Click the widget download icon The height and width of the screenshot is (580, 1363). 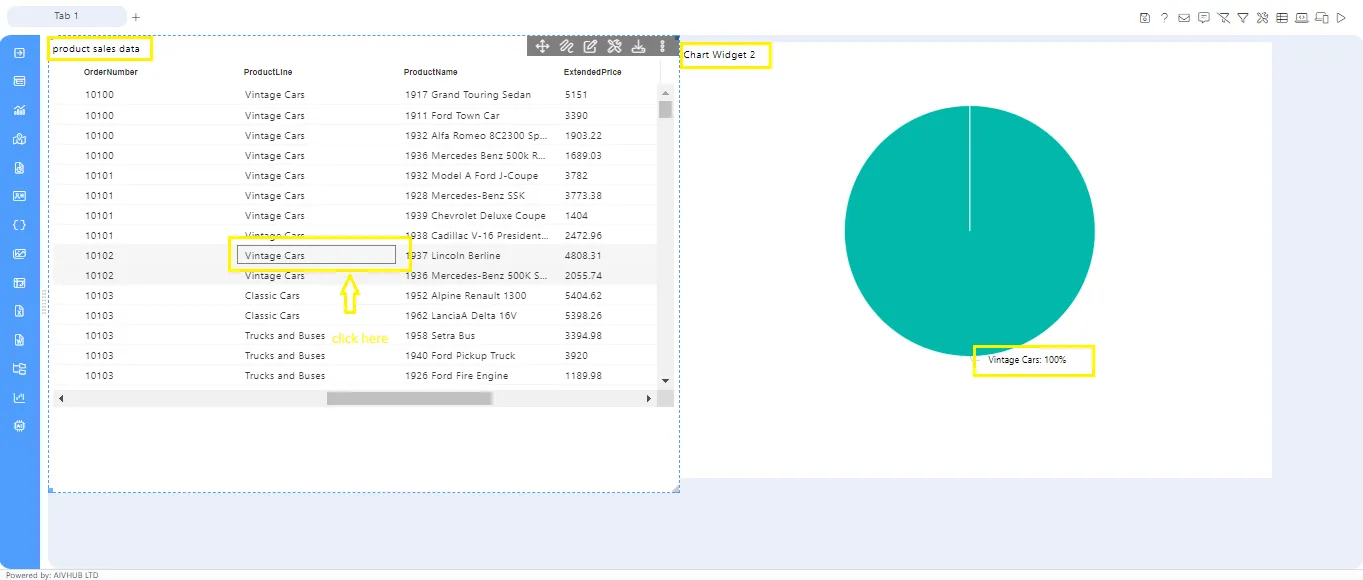click(638, 46)
